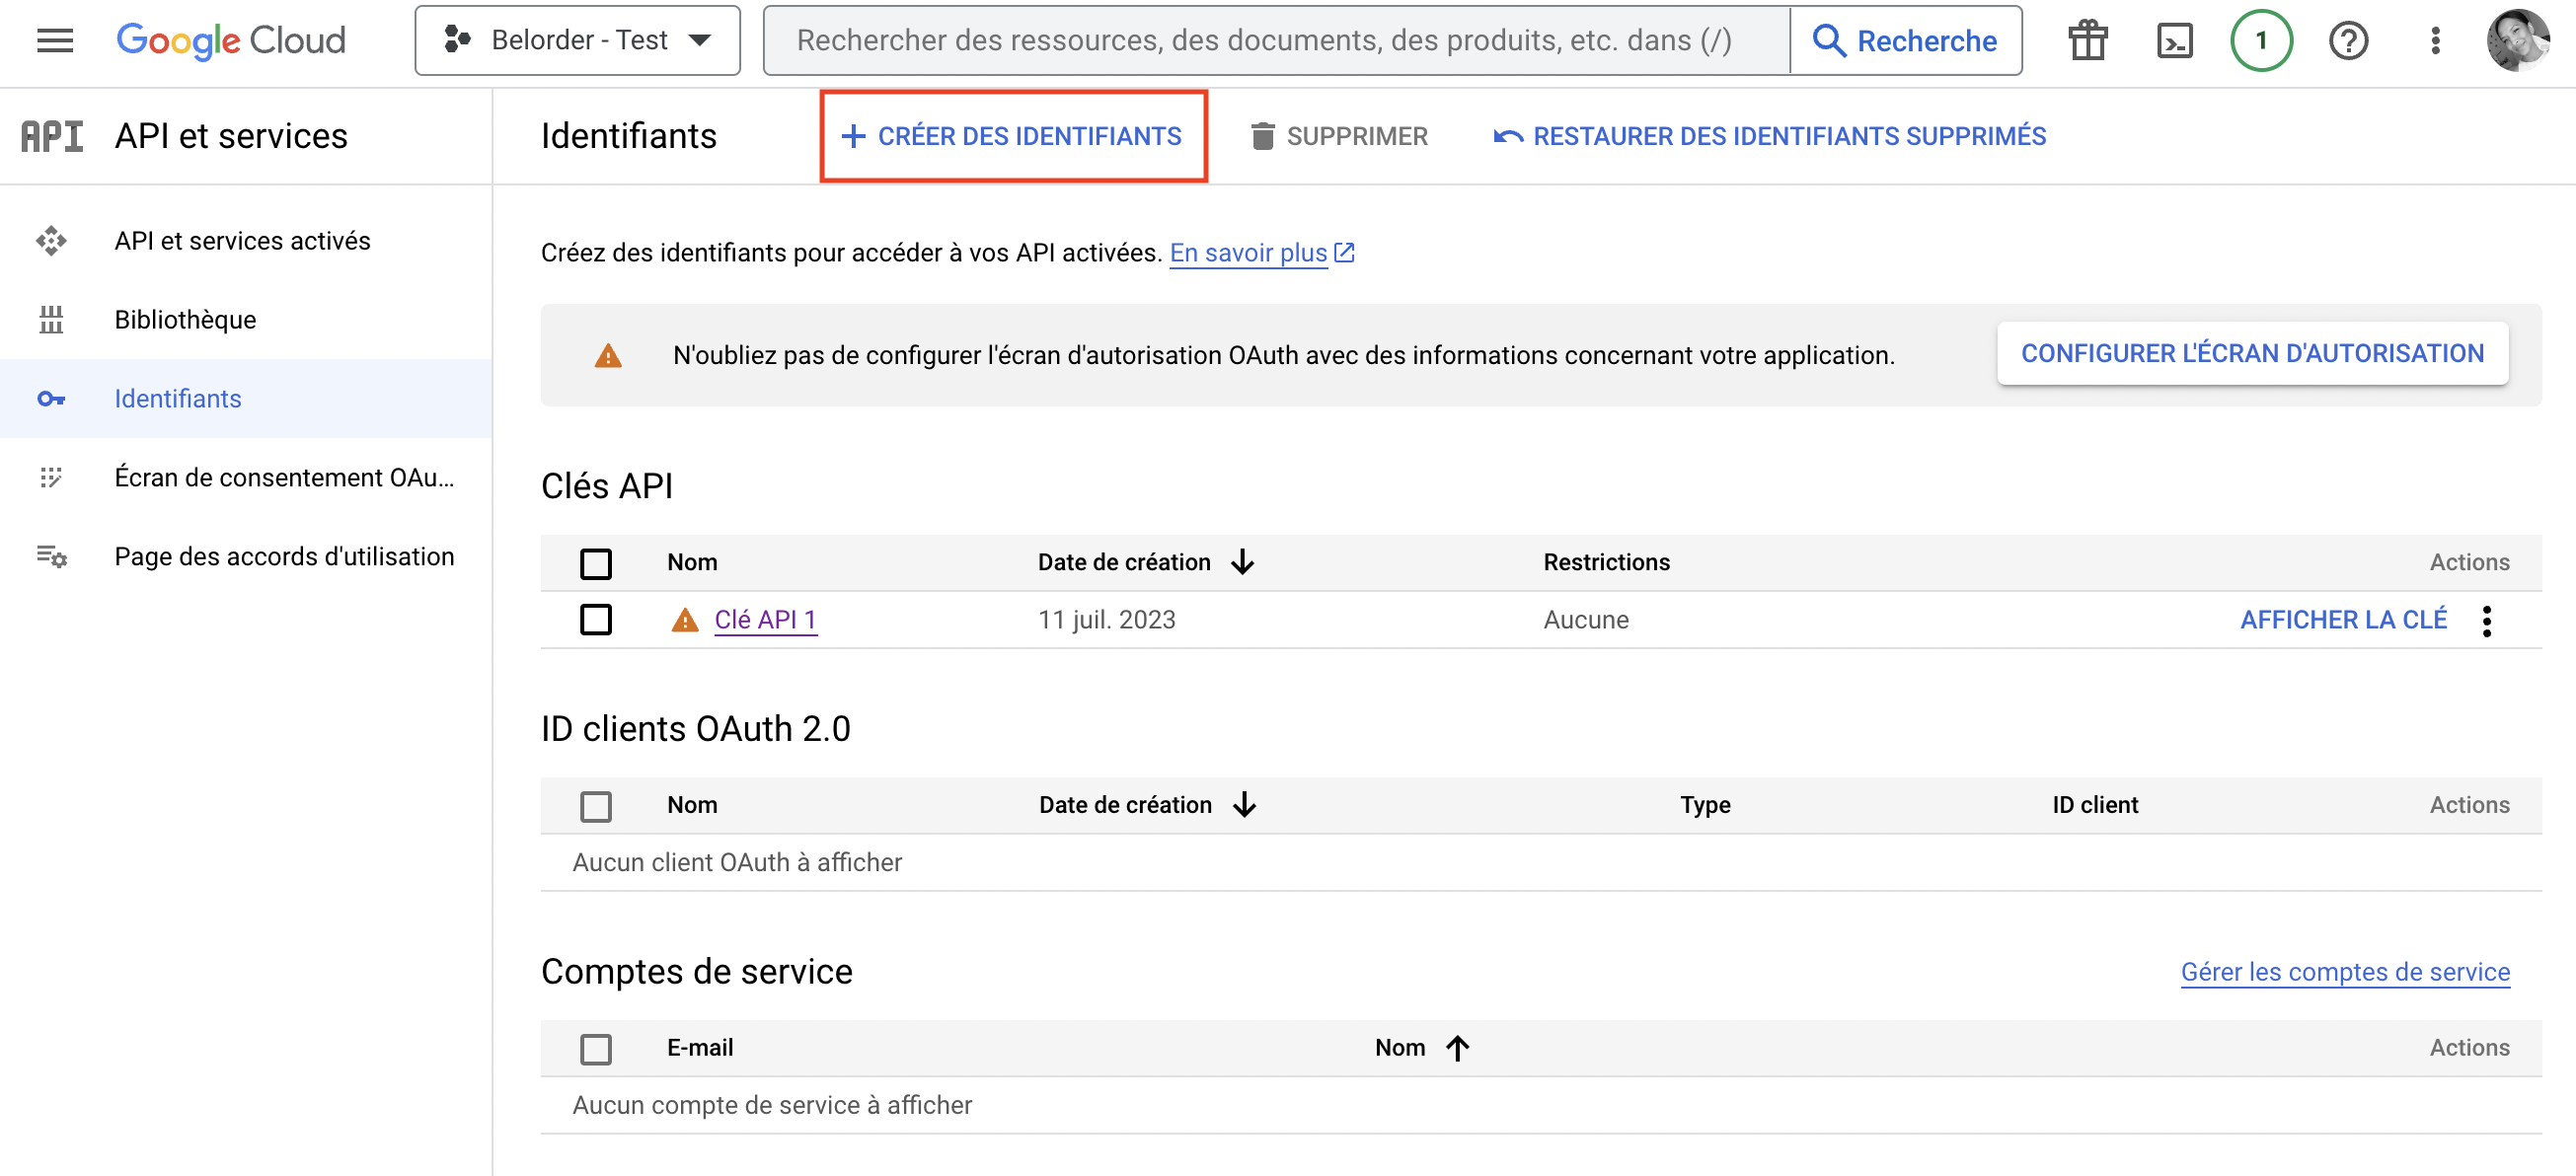Open the Belorder - Test project selector

click(577, 40)
